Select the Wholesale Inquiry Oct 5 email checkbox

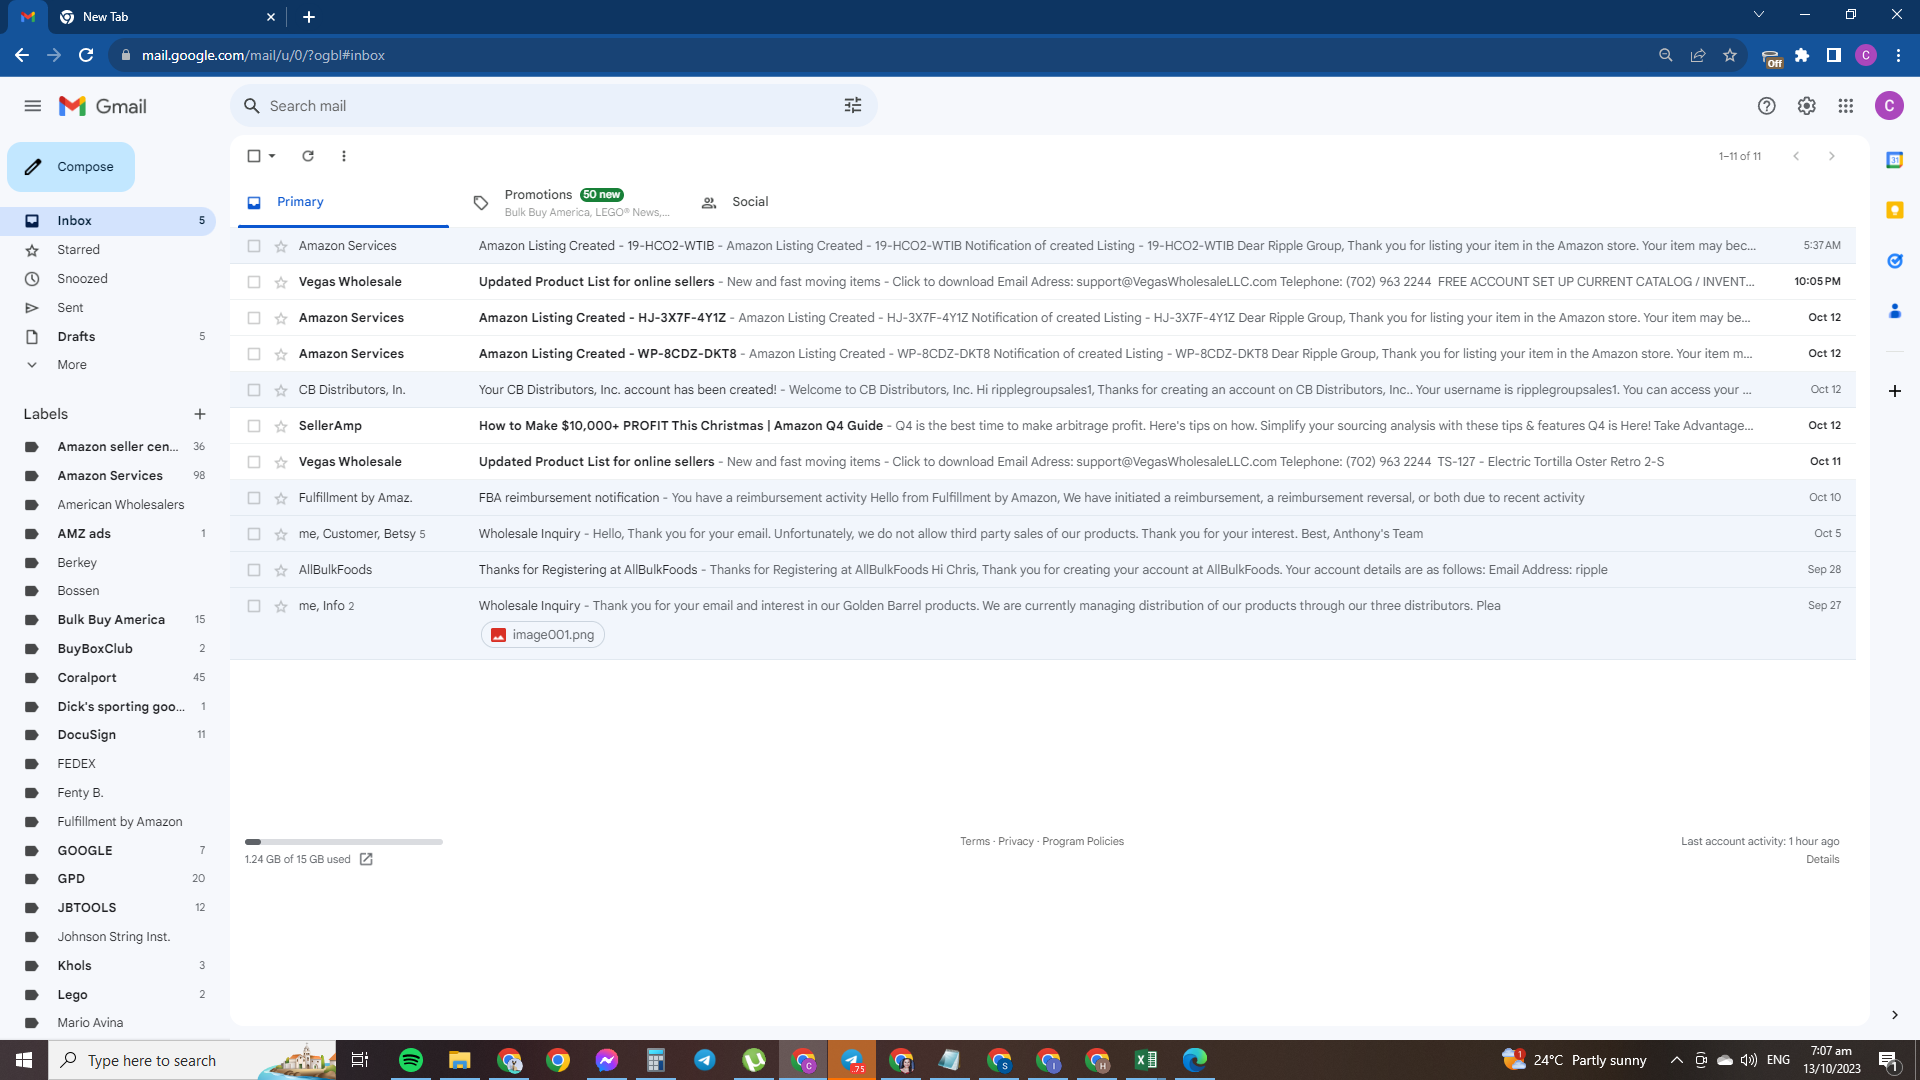(x=254, y=534)
